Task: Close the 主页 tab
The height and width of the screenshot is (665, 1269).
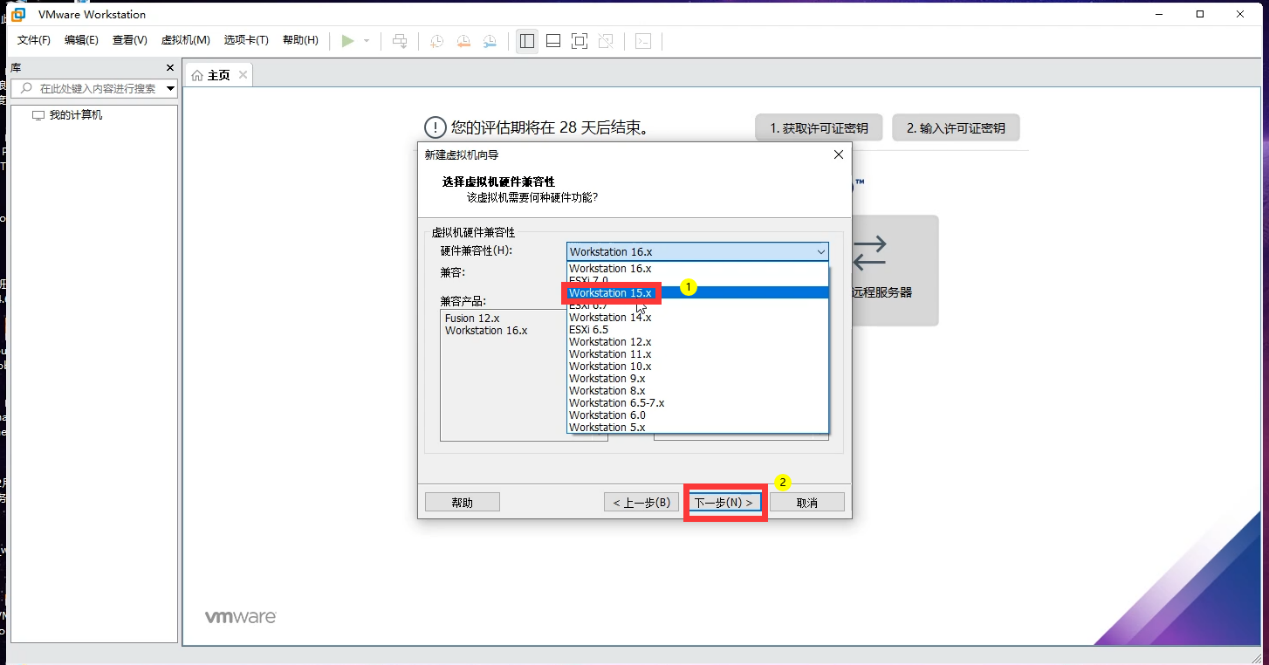Action: tap(242, 75)
